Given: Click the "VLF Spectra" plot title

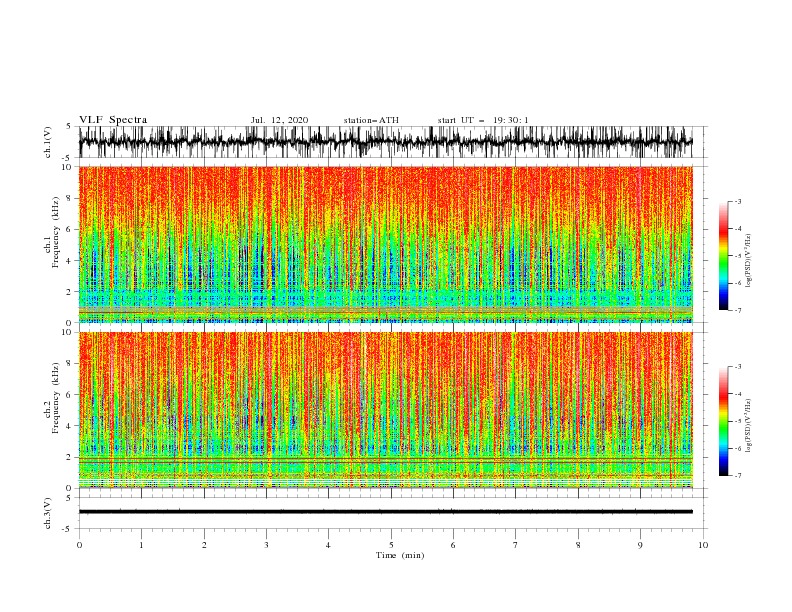Looking at the screenshot, I should click(x=113, y=120).
